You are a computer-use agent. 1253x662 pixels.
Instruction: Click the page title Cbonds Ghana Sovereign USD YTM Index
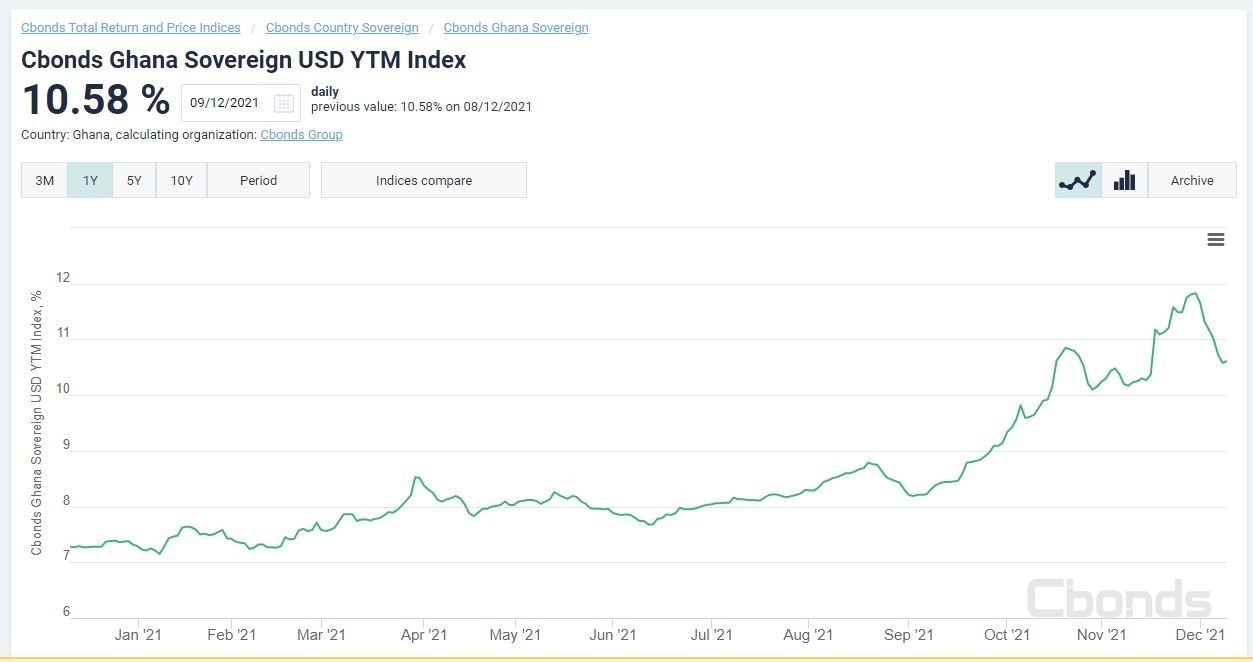(244, 60)
